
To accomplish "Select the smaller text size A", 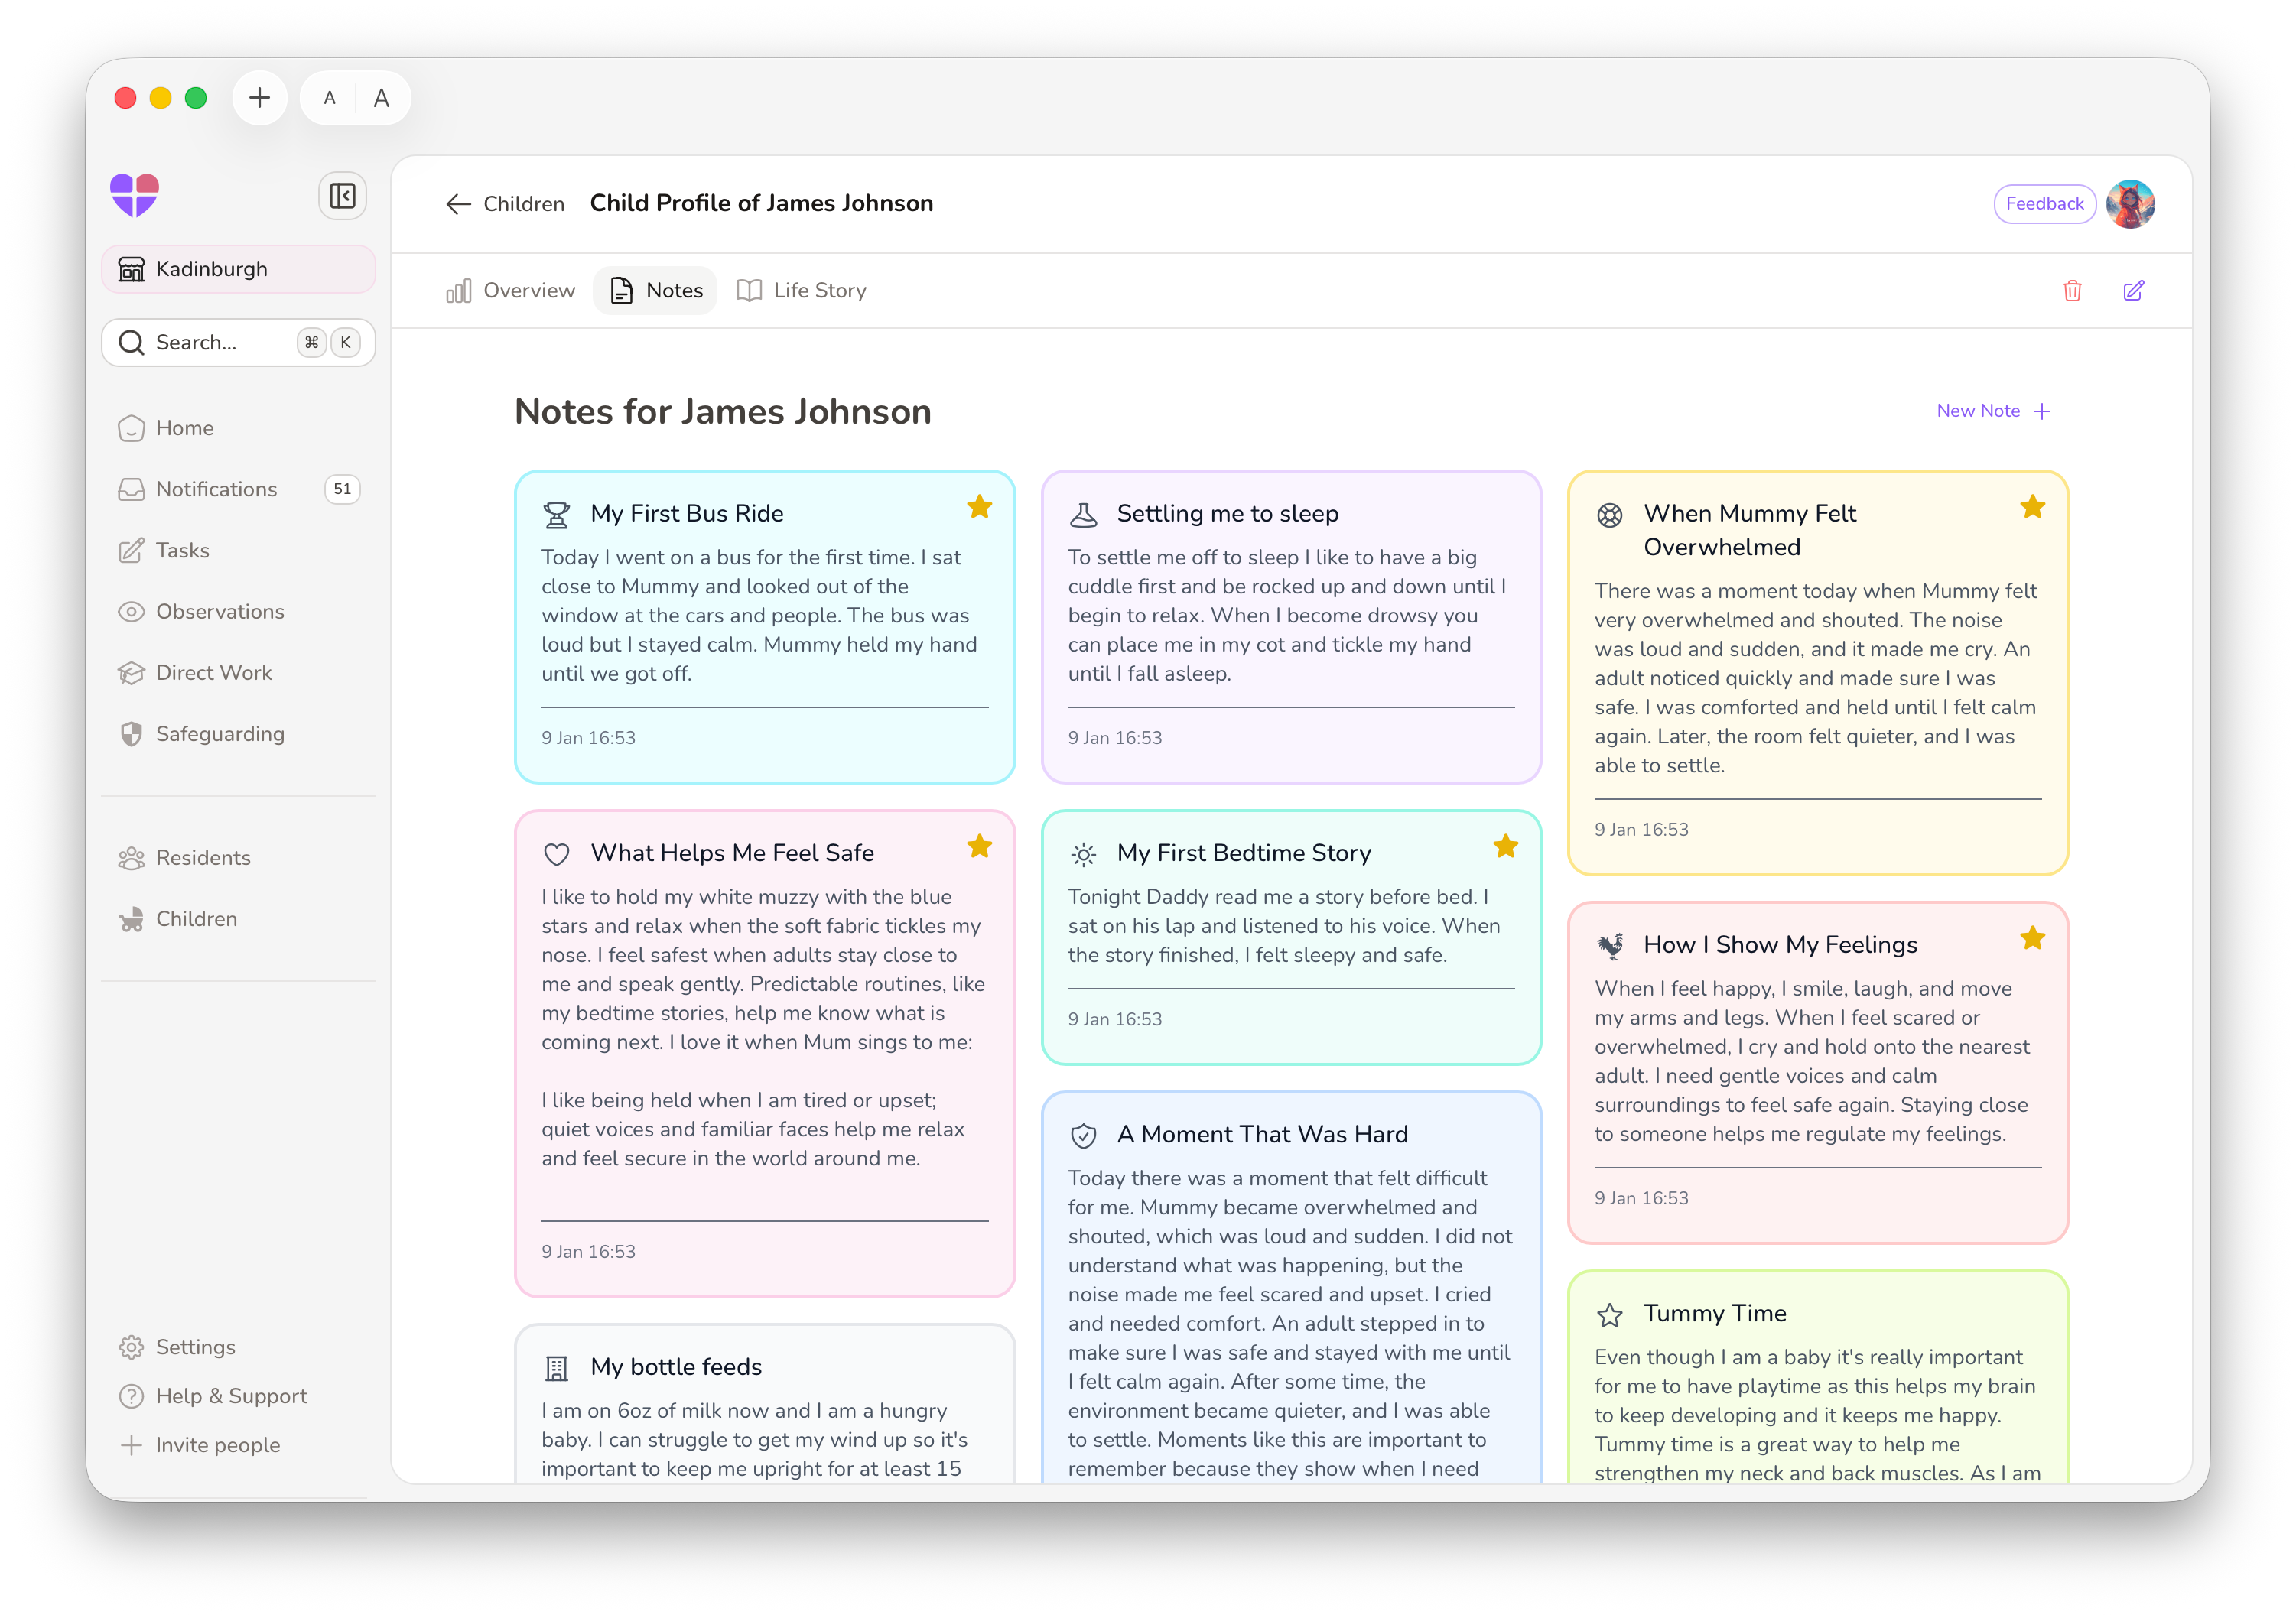I will 329,98.
